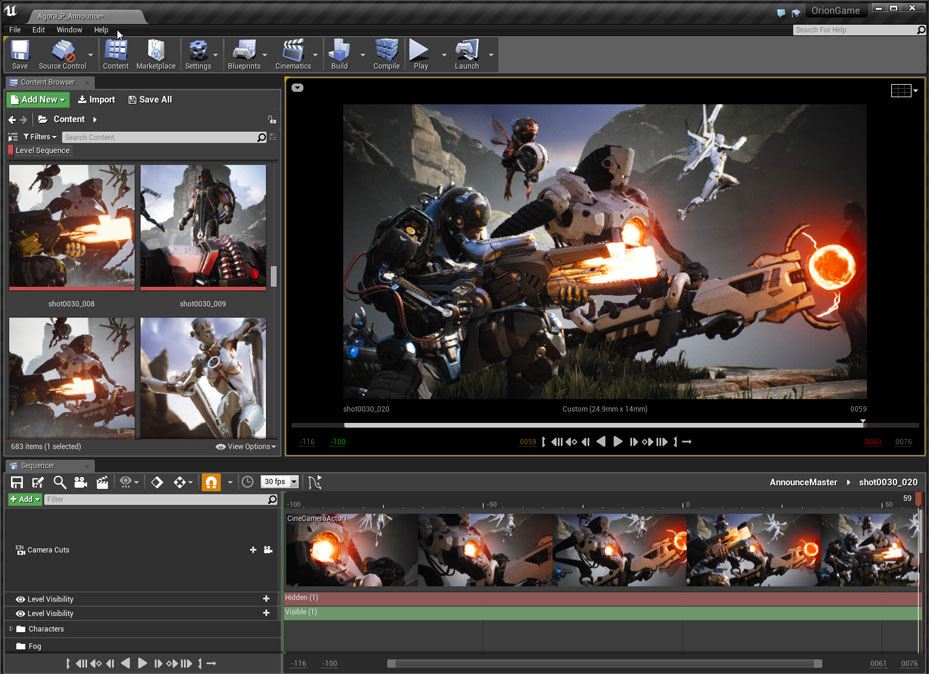Screen dimensions: 929x674
Task: Toggle the orange snapping magnet in Sequencer
Action: tap(211, 482)
